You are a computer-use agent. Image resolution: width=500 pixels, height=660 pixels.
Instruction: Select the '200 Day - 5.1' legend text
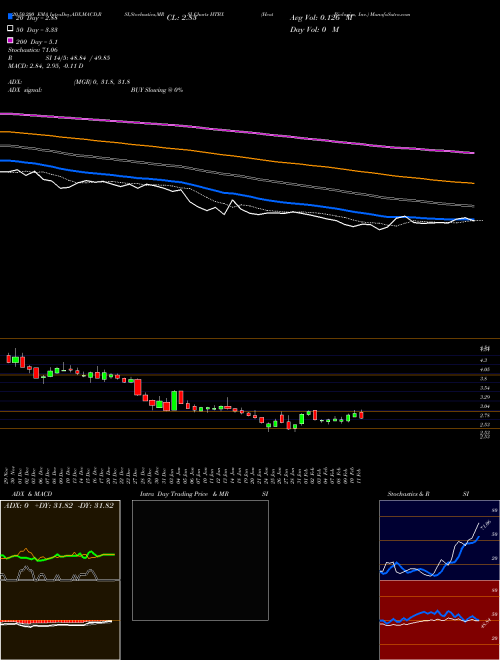pyautogui.click(x=37, y=42)
